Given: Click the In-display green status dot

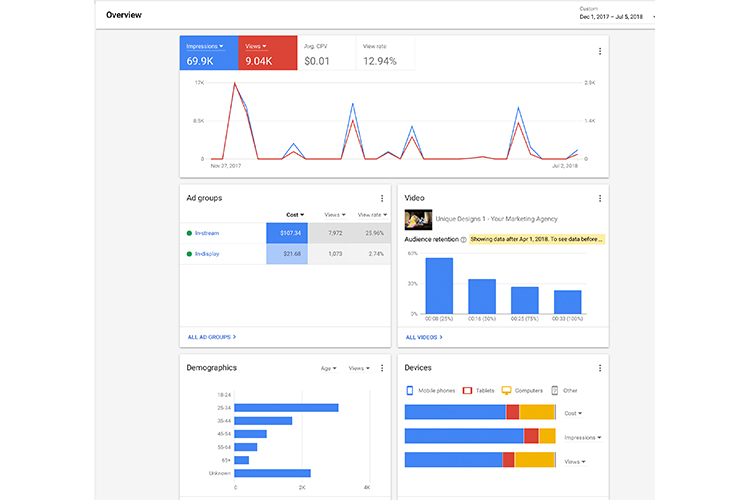Looking at the screenshot, I should (189, 254).
